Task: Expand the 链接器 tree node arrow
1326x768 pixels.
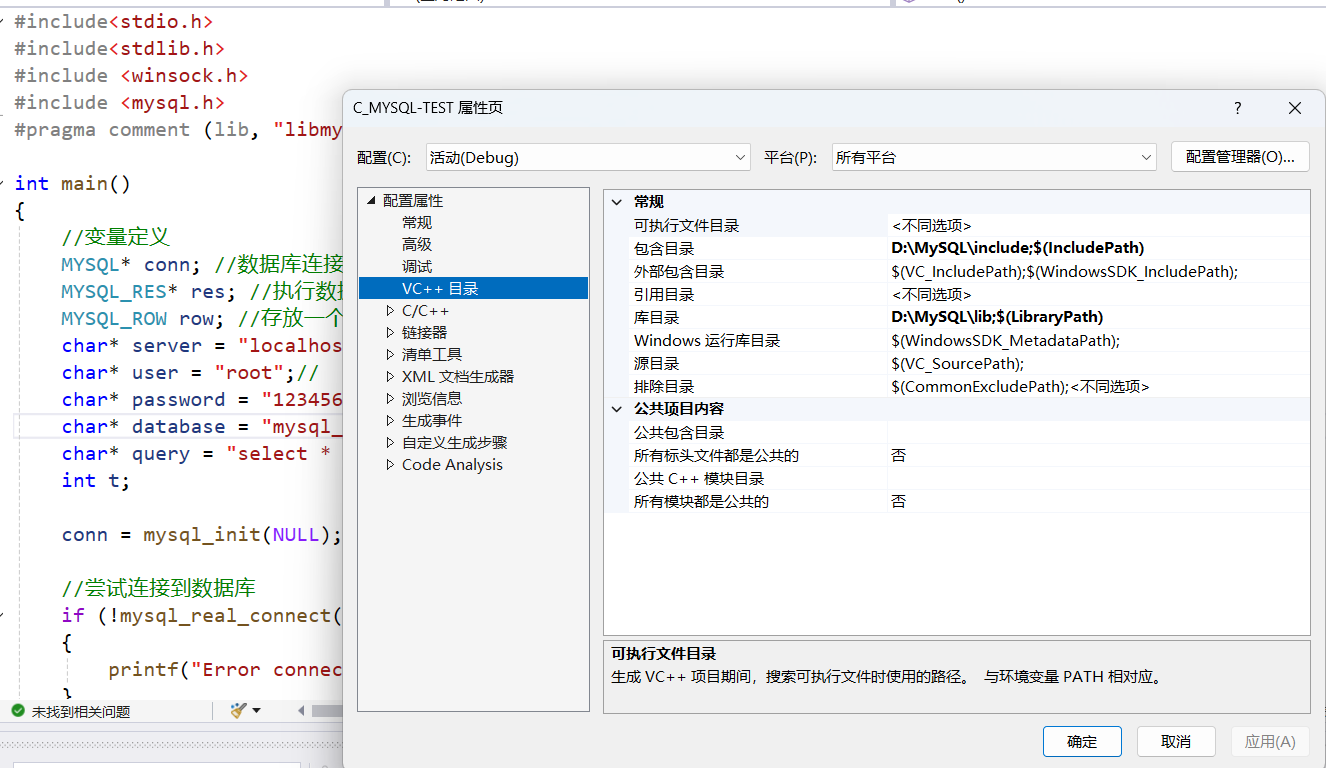Action: (391, 333)
